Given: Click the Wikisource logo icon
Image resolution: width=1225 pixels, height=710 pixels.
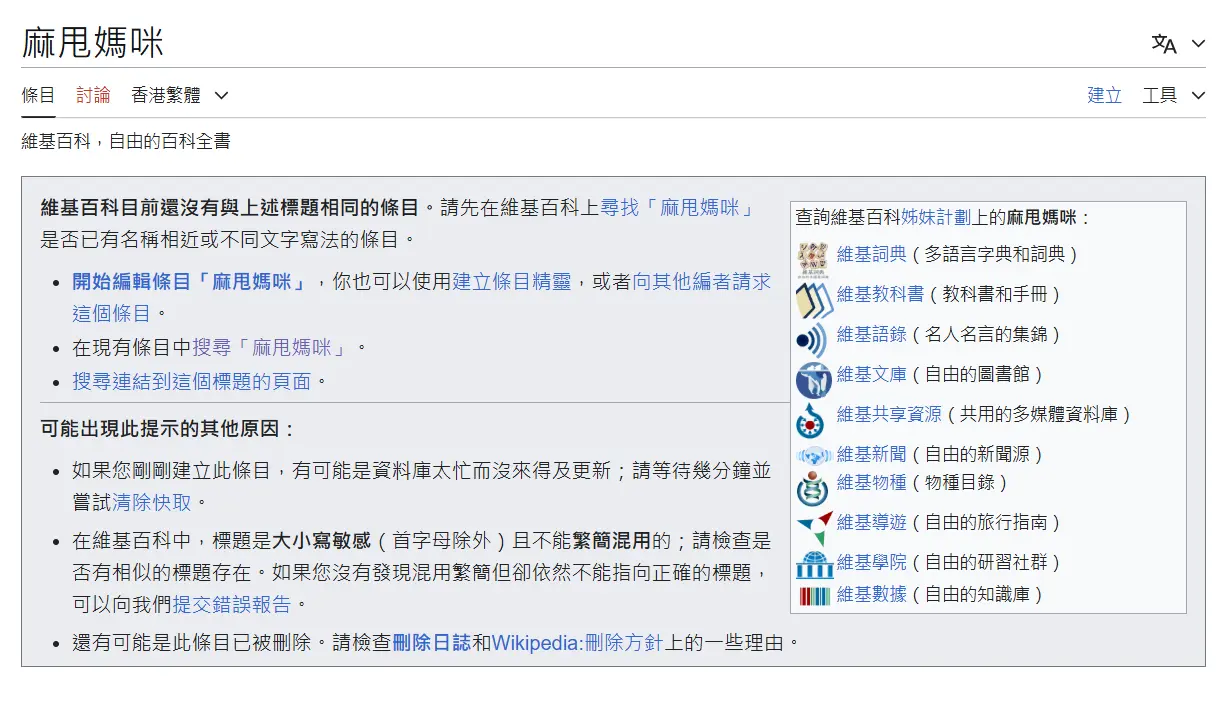Looking at the screenshot, I should 813,379.
